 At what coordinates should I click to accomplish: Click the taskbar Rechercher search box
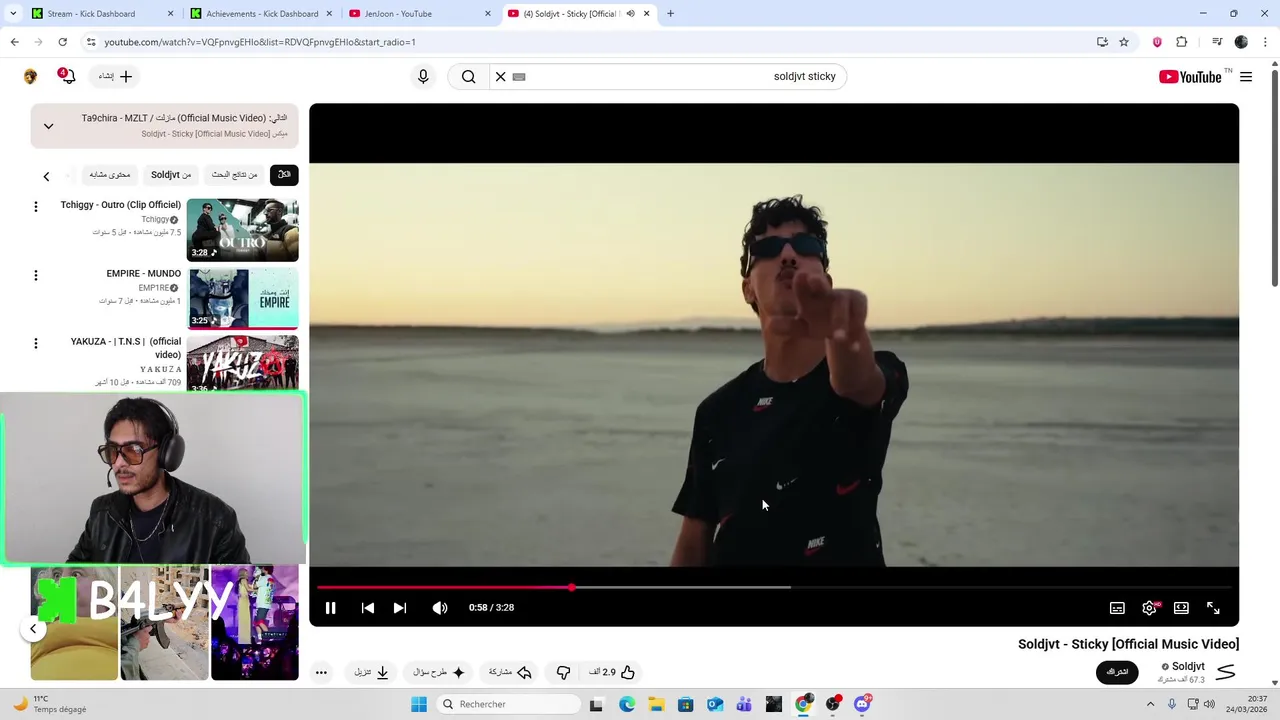[x=508, y=704]
